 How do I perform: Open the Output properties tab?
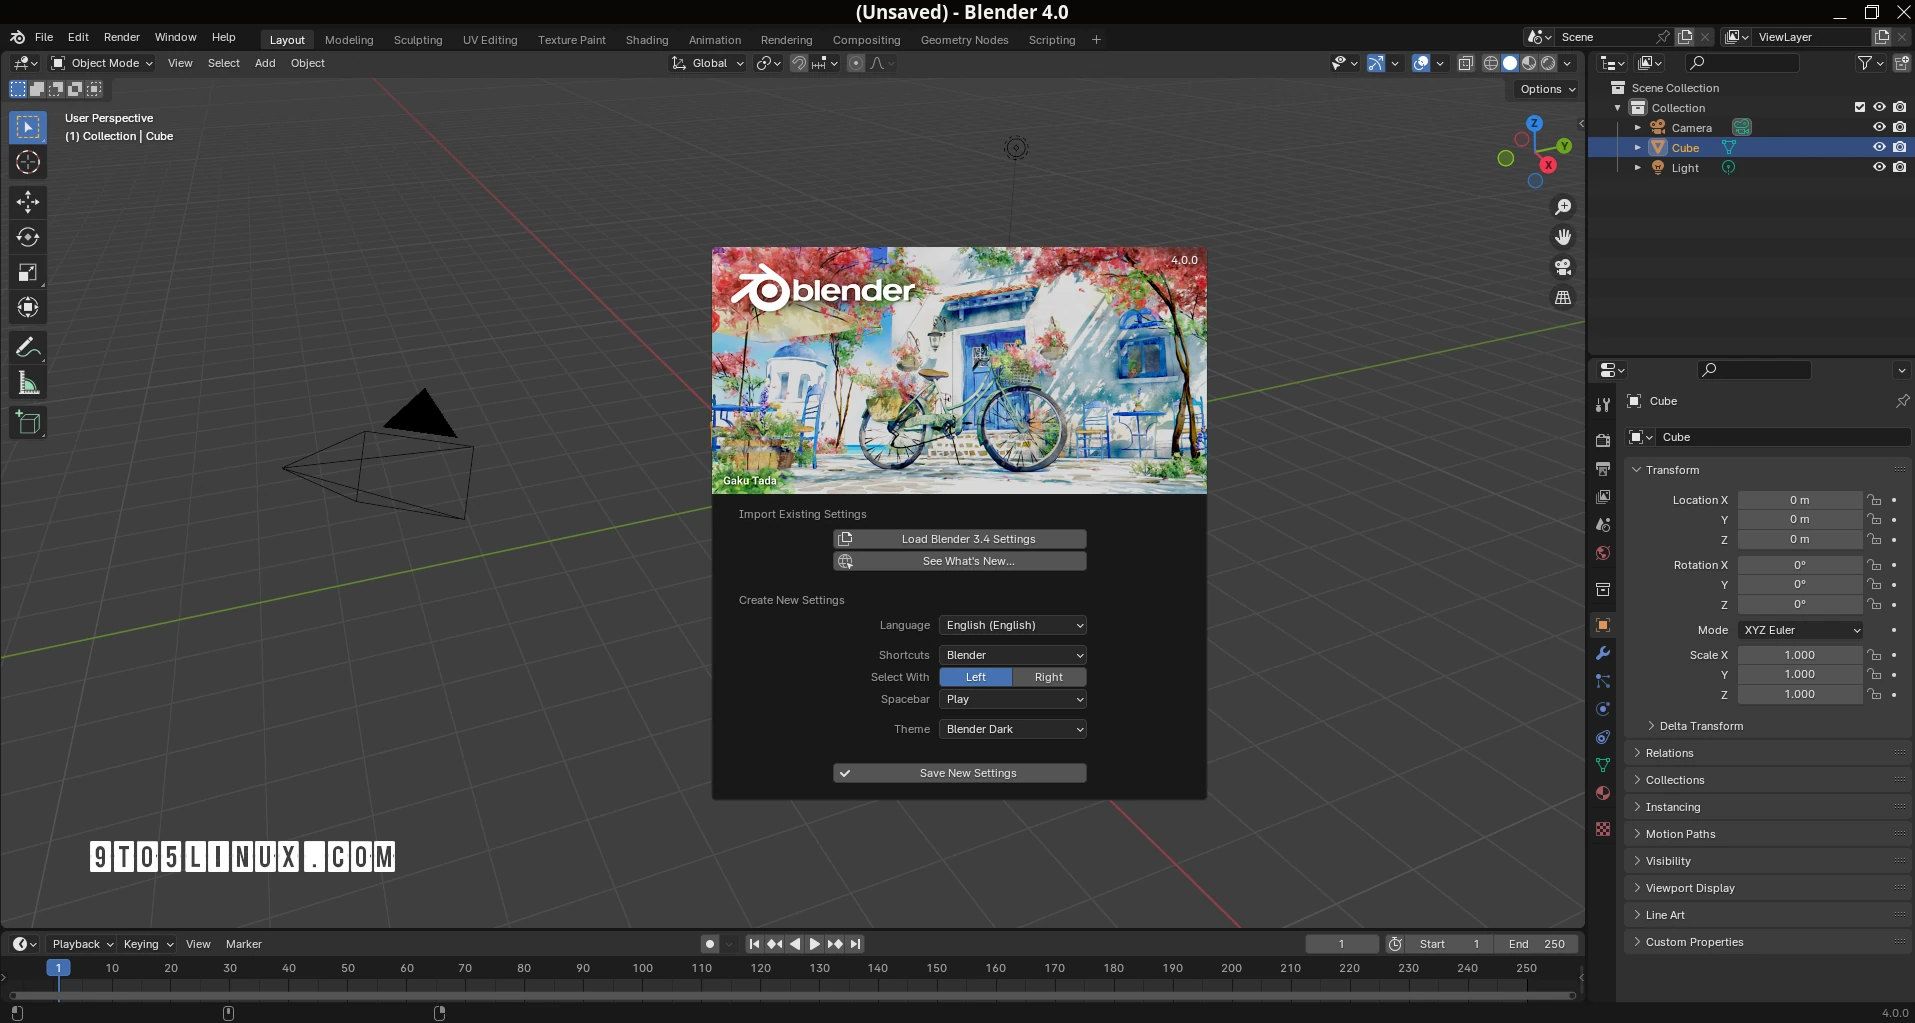(1603, 468)
